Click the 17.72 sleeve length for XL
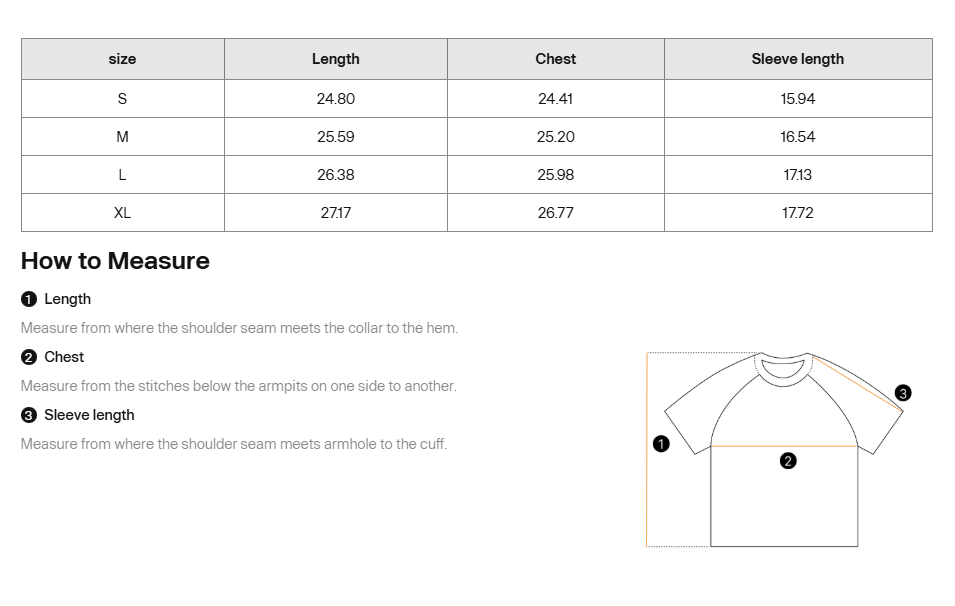955x606 pixels. [797, 213]
